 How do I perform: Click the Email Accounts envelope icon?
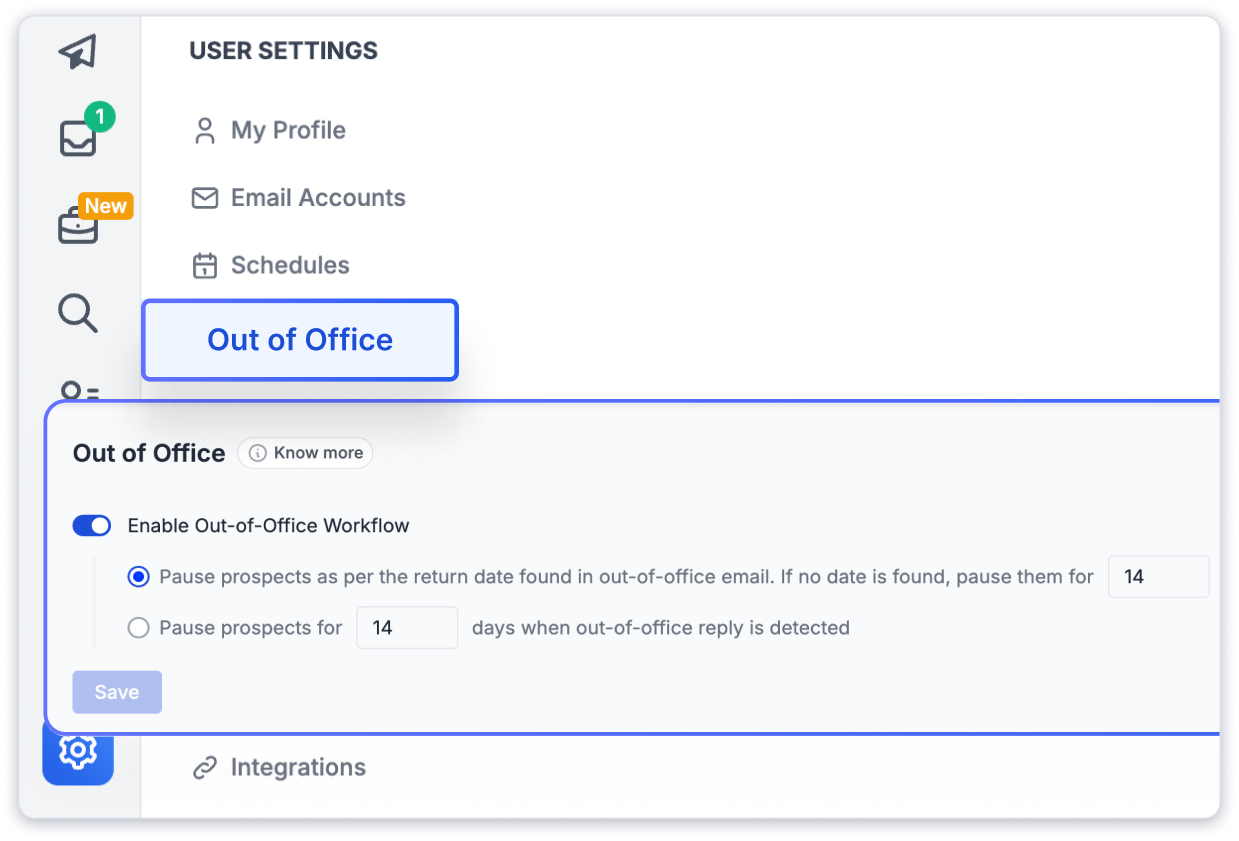pyautogui.click(x=205, y=198)
